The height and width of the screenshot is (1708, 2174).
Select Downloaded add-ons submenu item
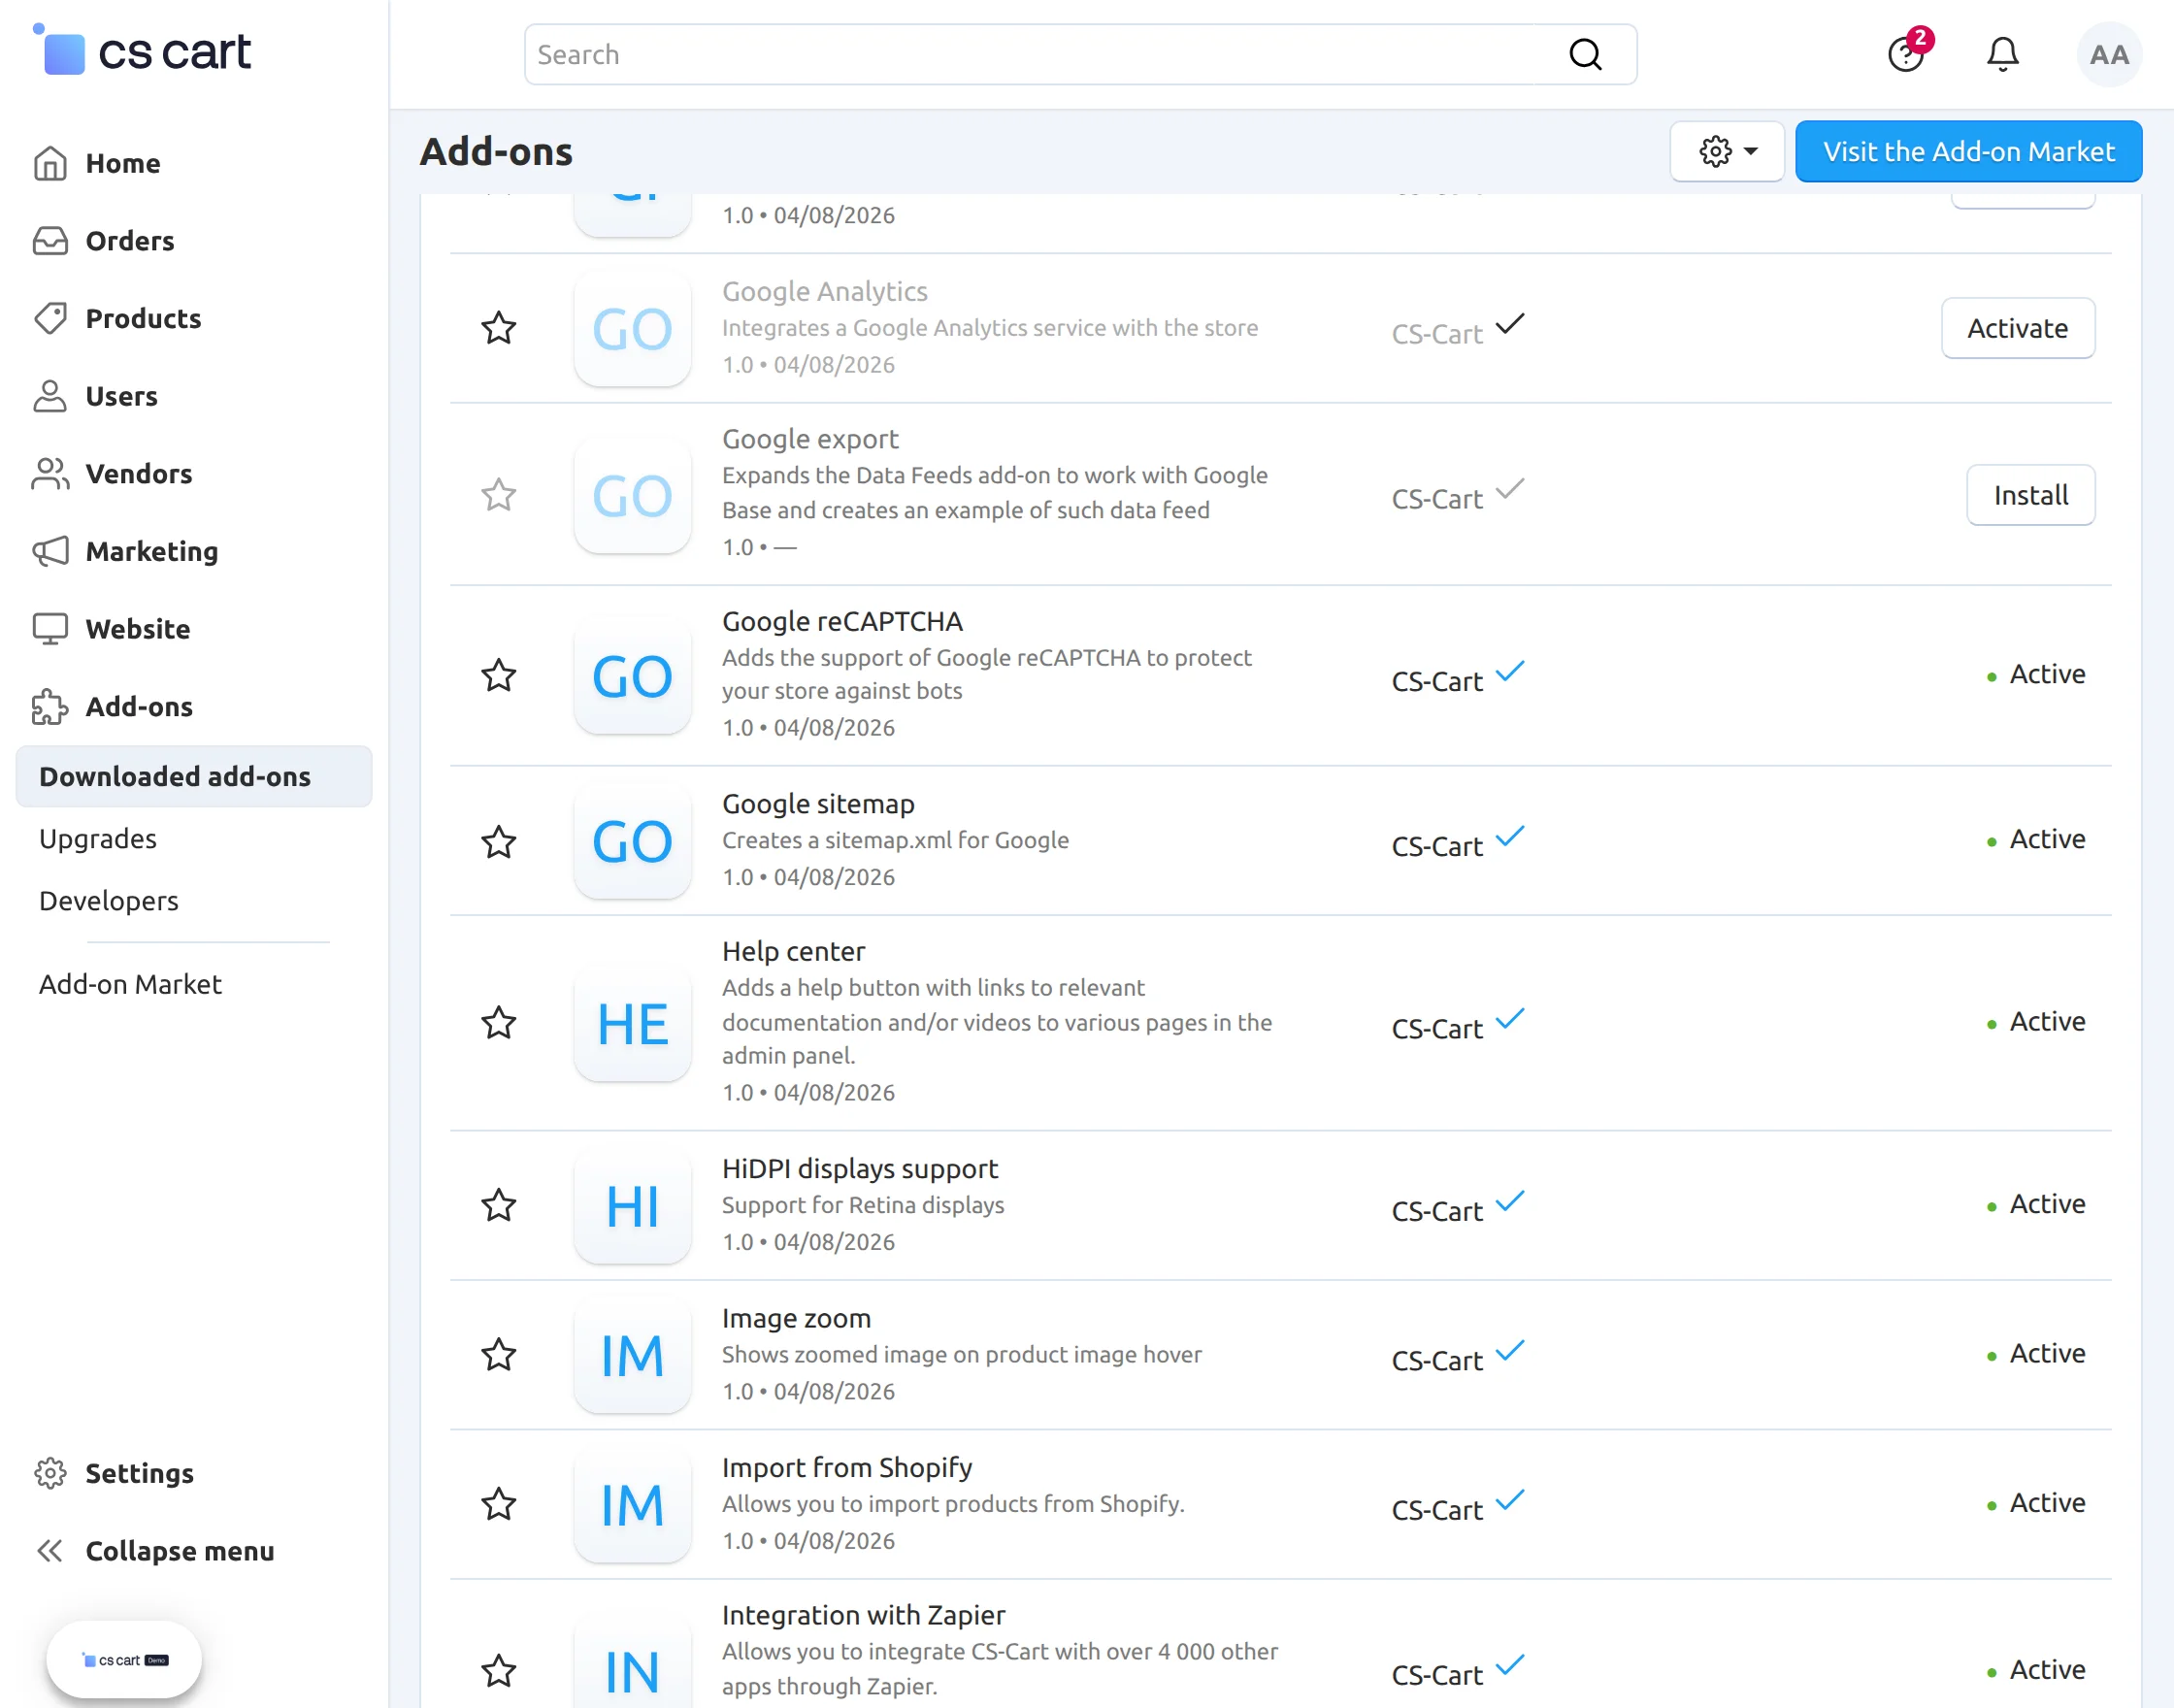coord(194,776)
